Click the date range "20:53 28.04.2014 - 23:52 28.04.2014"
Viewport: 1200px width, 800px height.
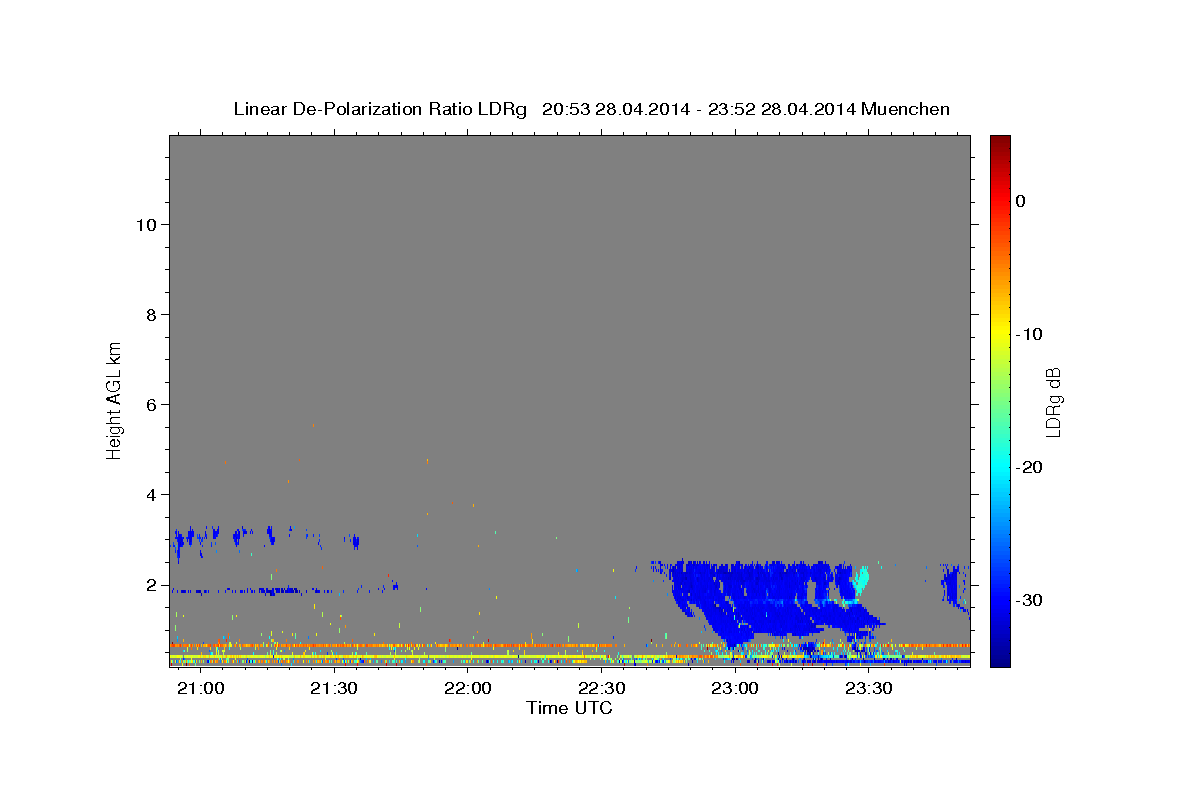pos(698,109)
